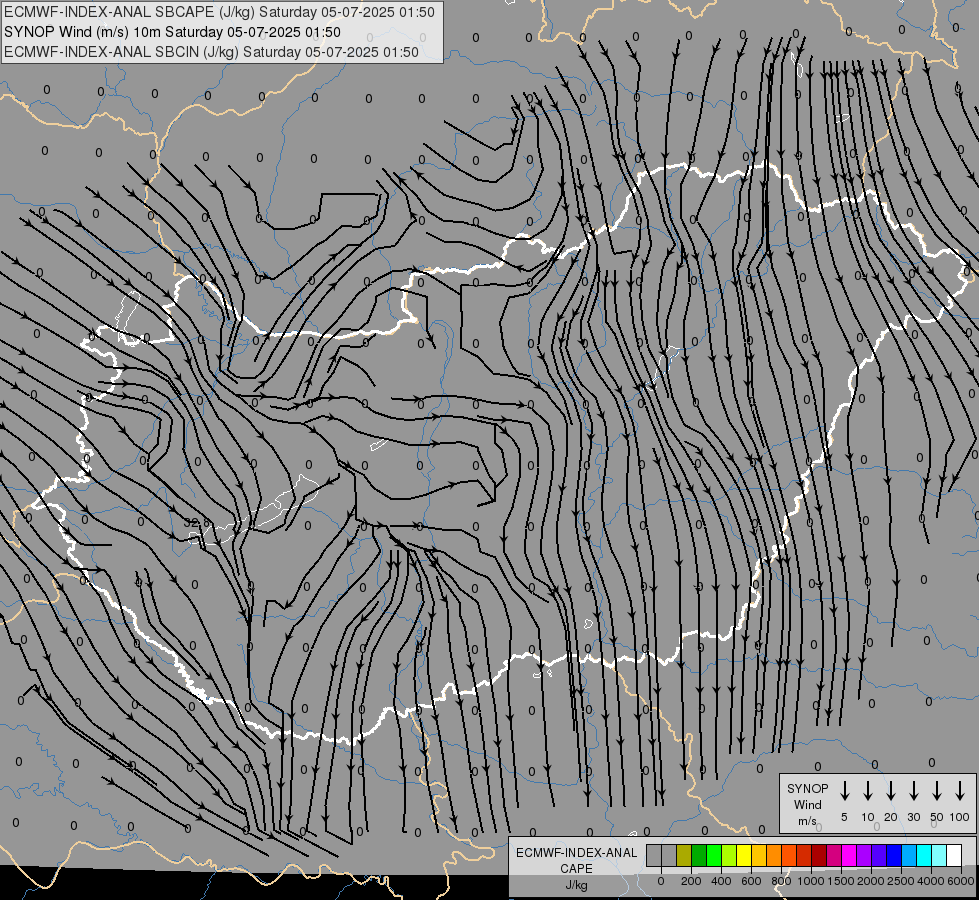Click the 5 m/s wind arrow symbol
The height and width of the screenshot is (900, 979).
(x=844, y=791)
